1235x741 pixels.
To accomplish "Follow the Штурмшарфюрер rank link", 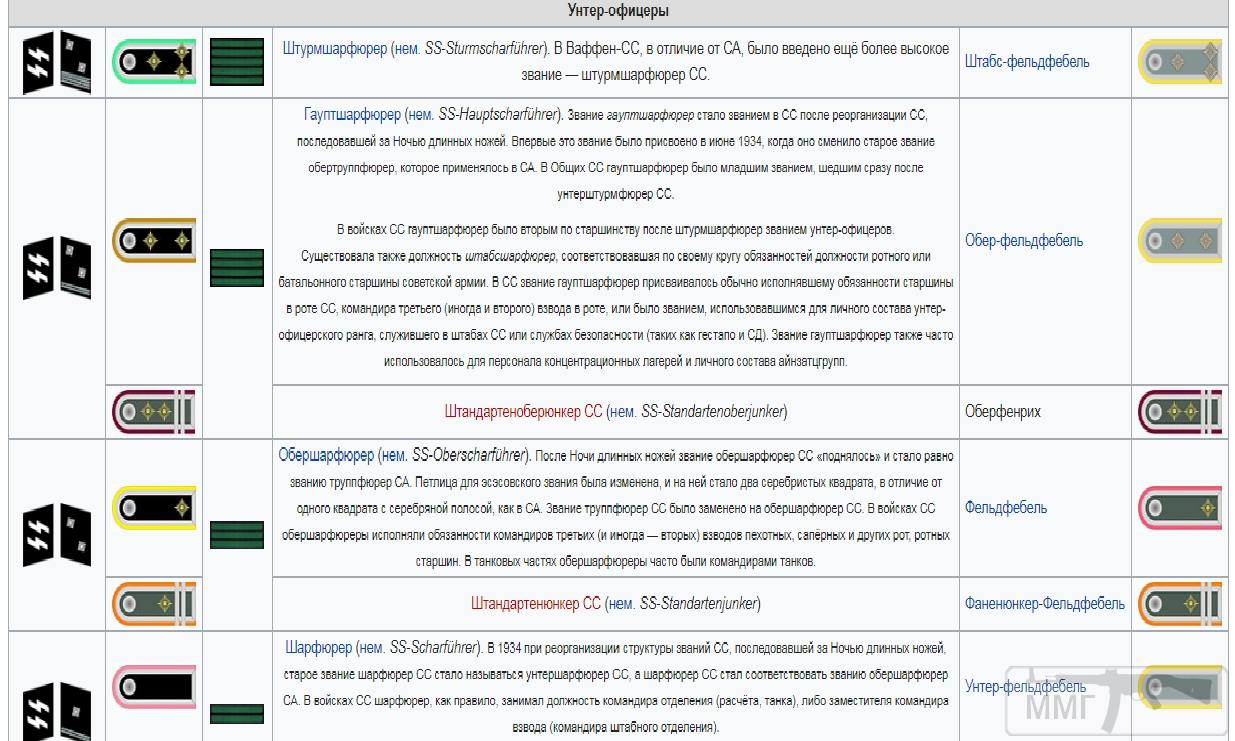I will pos(335,48).
